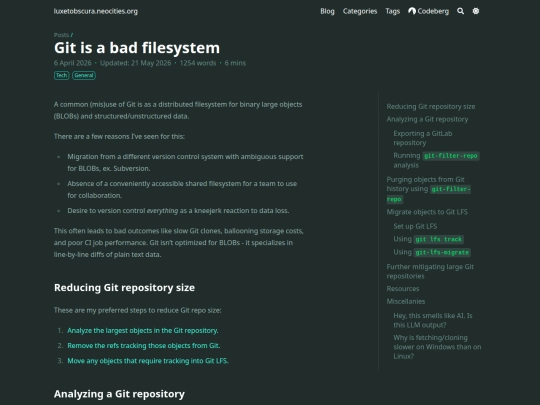Click 'There are a few reasons I've seen' sentence

pyautogui.click(x=119, y=136)
